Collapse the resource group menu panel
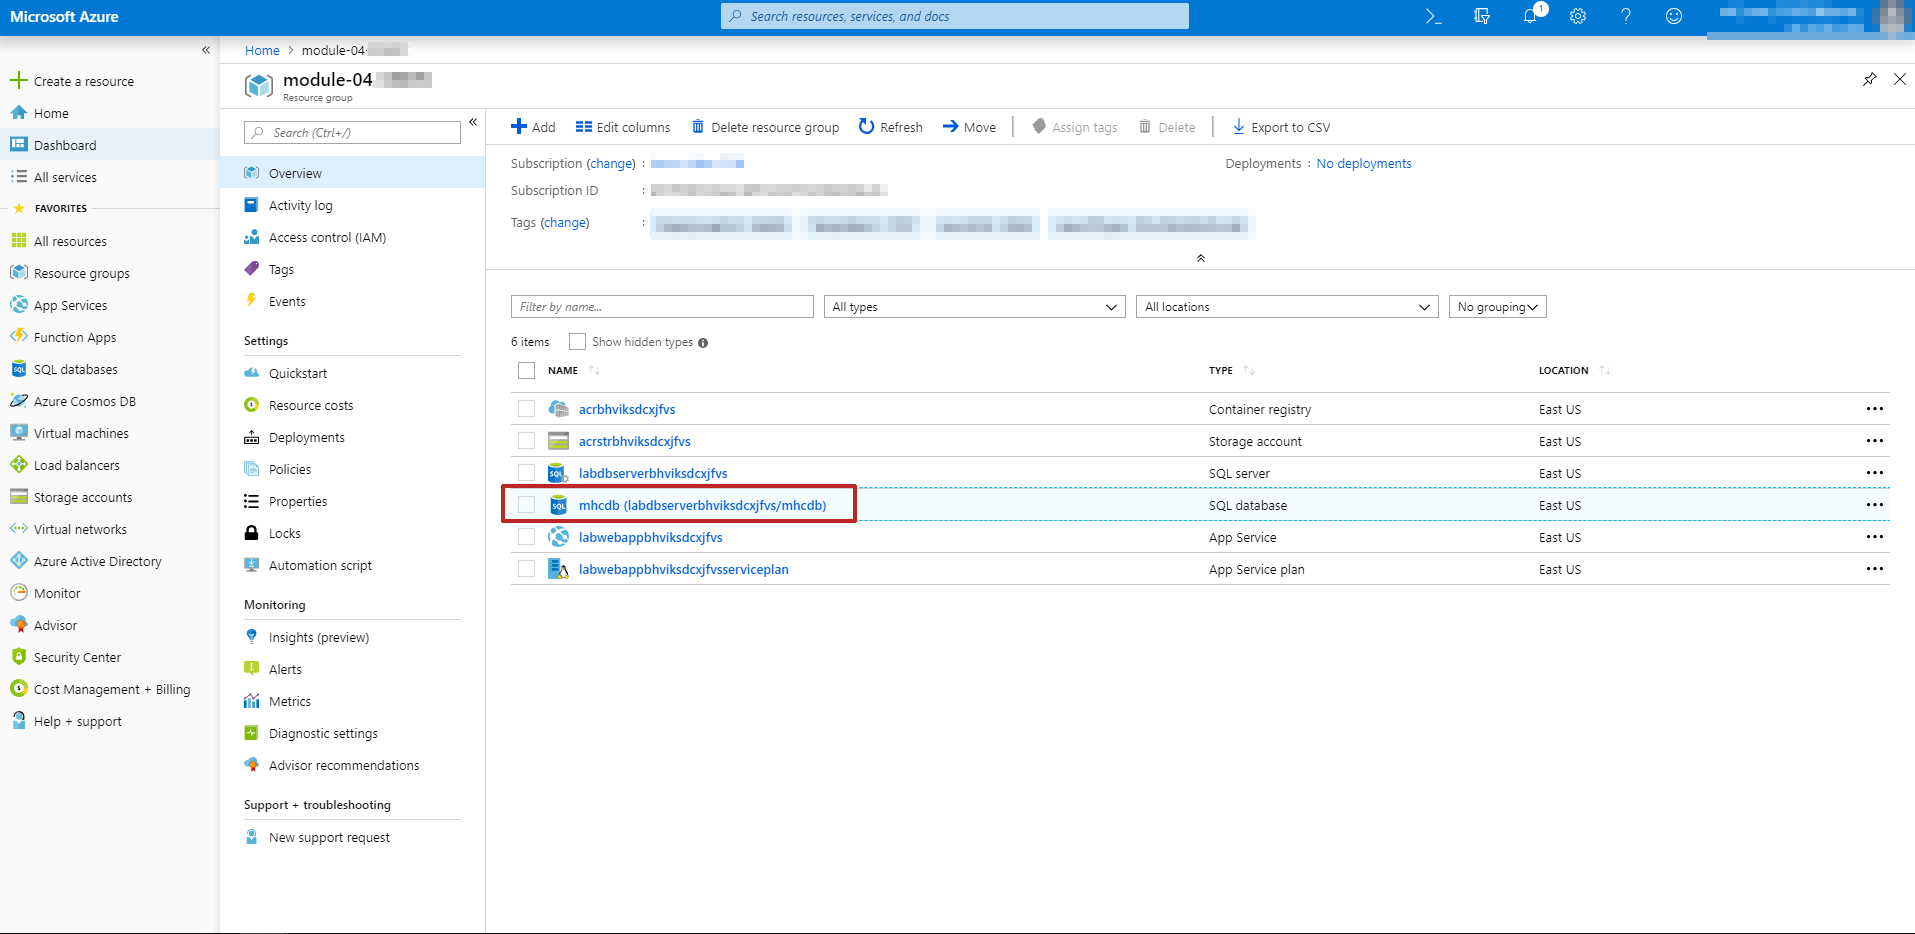This screenshot has height=934, width=1915. click(x=473, y=122)
